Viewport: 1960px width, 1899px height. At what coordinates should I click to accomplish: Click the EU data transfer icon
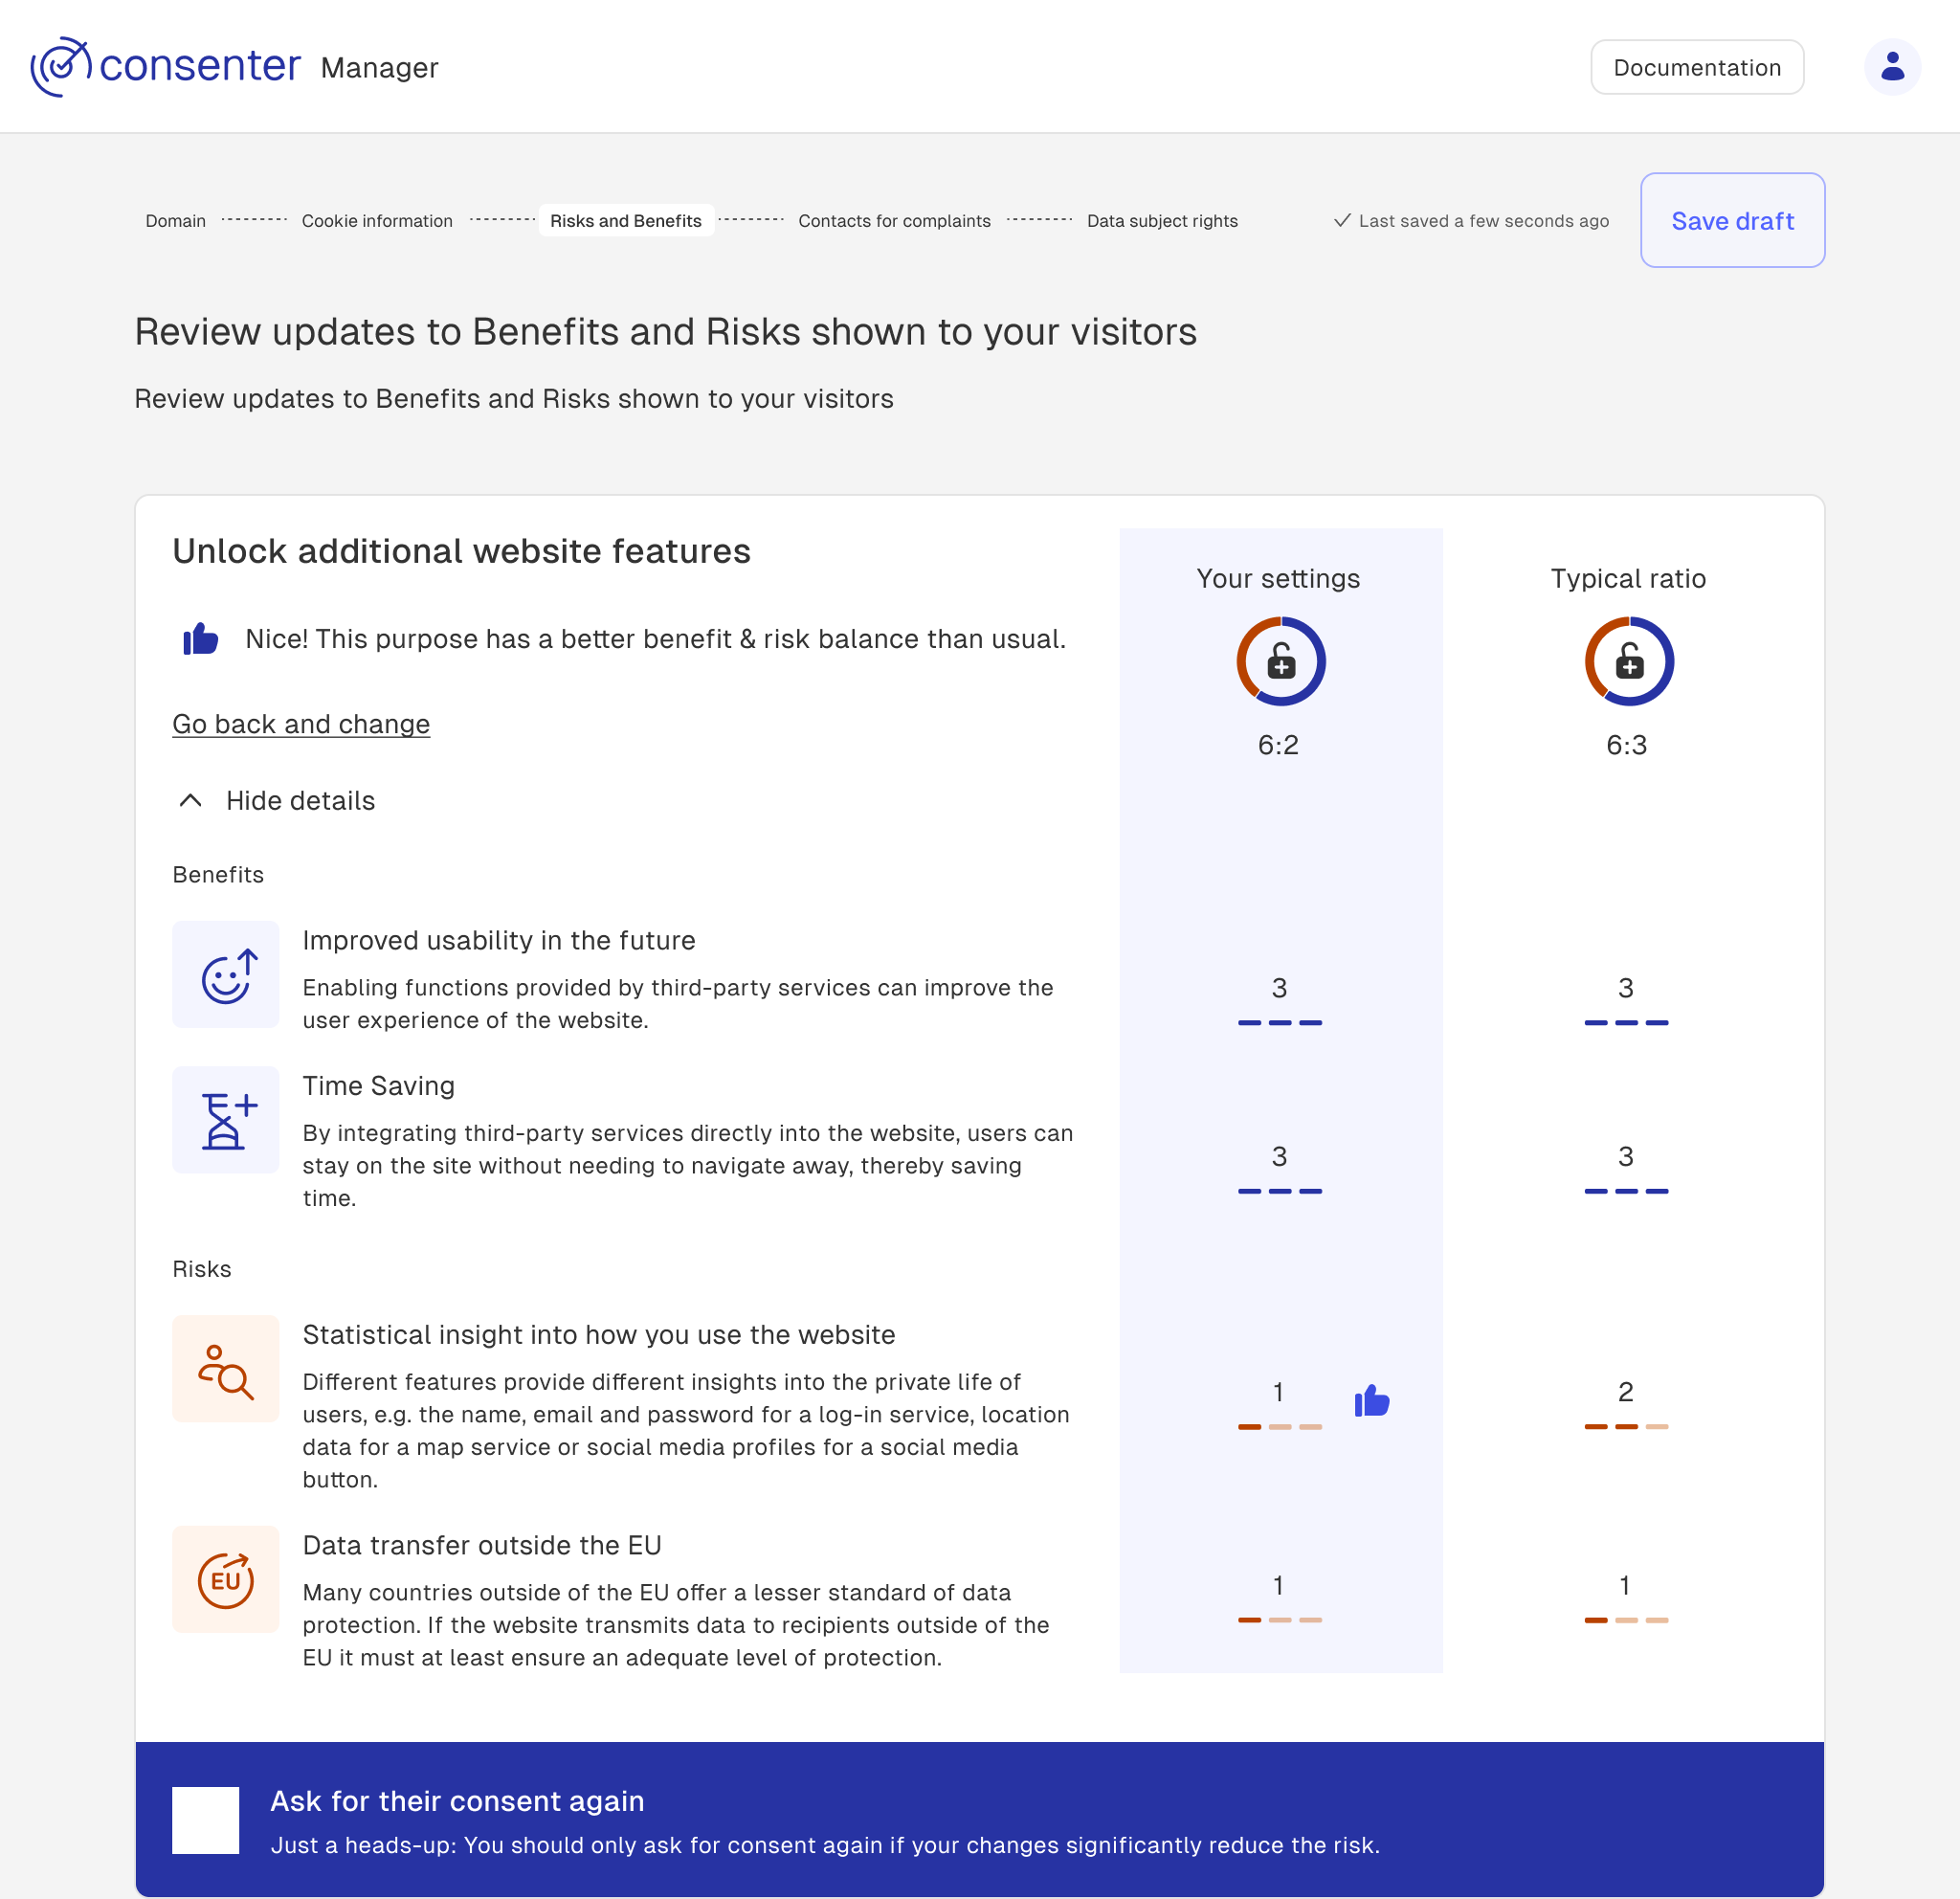pos(226,1579)
